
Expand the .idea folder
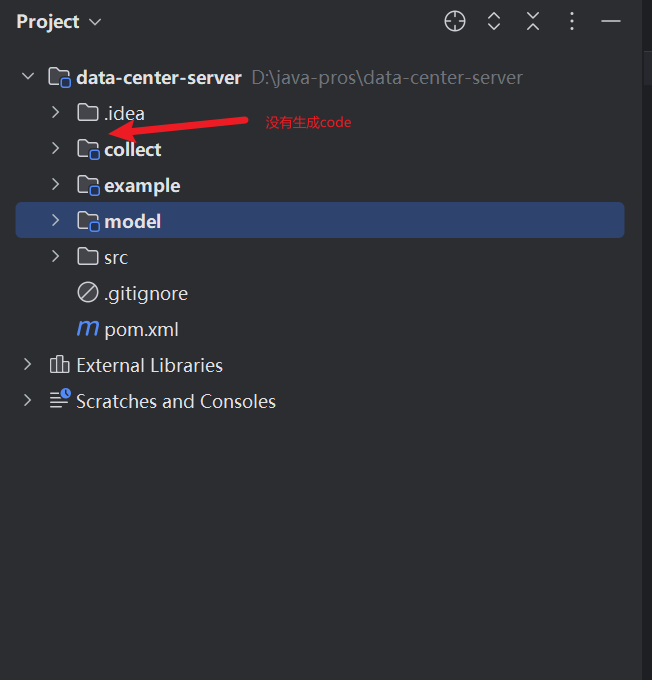(55, 113)
